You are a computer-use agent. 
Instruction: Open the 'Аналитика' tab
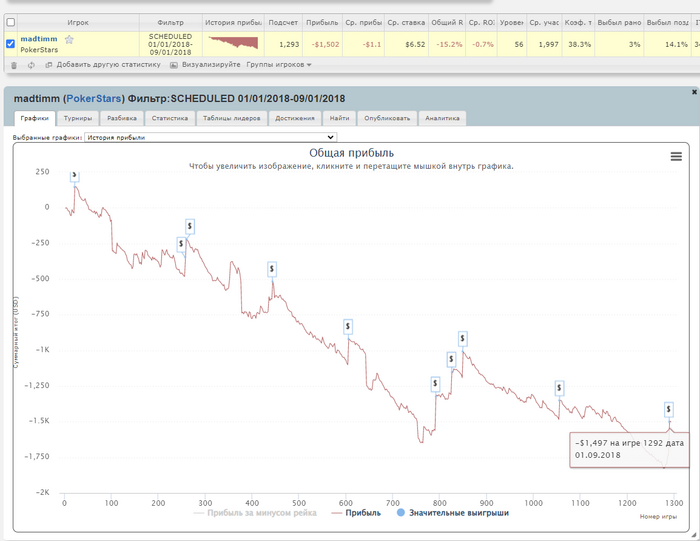pos(442,118)
